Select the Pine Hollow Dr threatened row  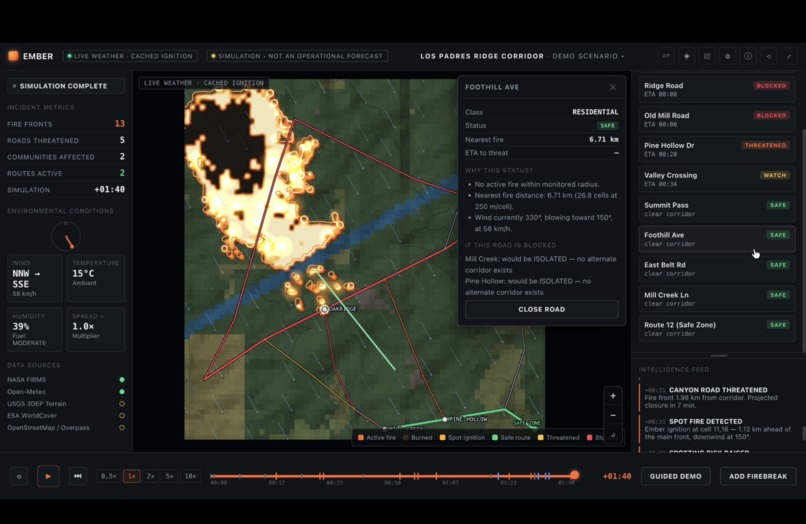pyautogui.click(x=717, y=149)
